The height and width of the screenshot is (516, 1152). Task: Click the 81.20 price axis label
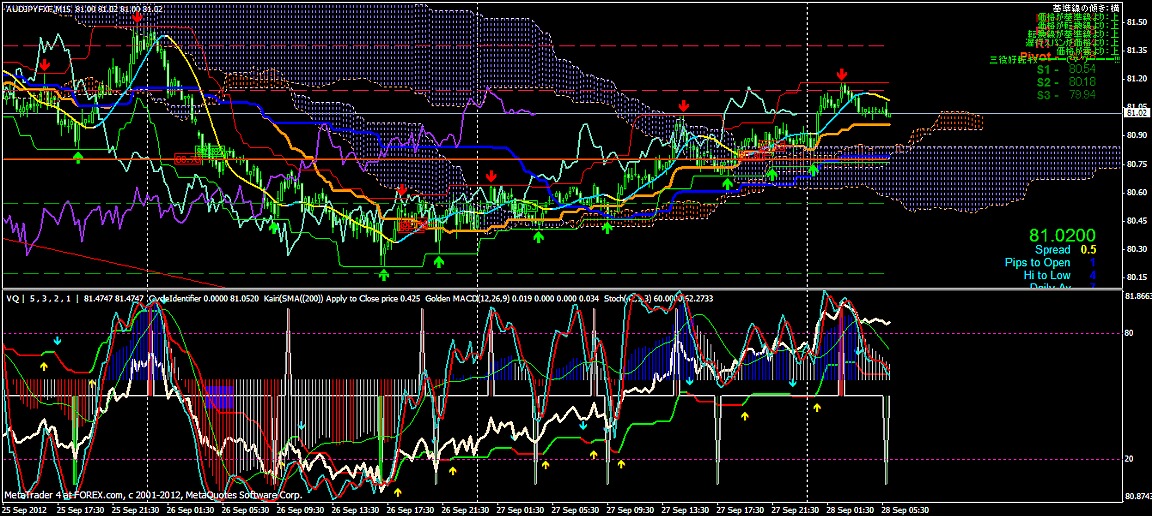1137,79
